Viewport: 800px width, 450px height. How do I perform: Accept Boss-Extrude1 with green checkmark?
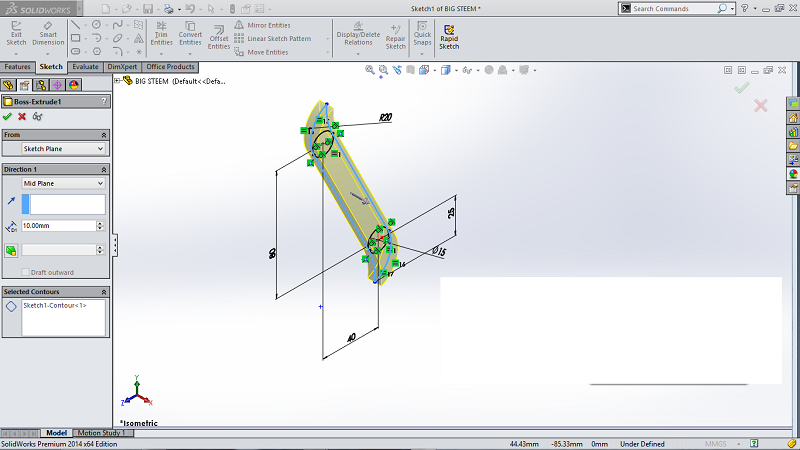click(7, 116)
